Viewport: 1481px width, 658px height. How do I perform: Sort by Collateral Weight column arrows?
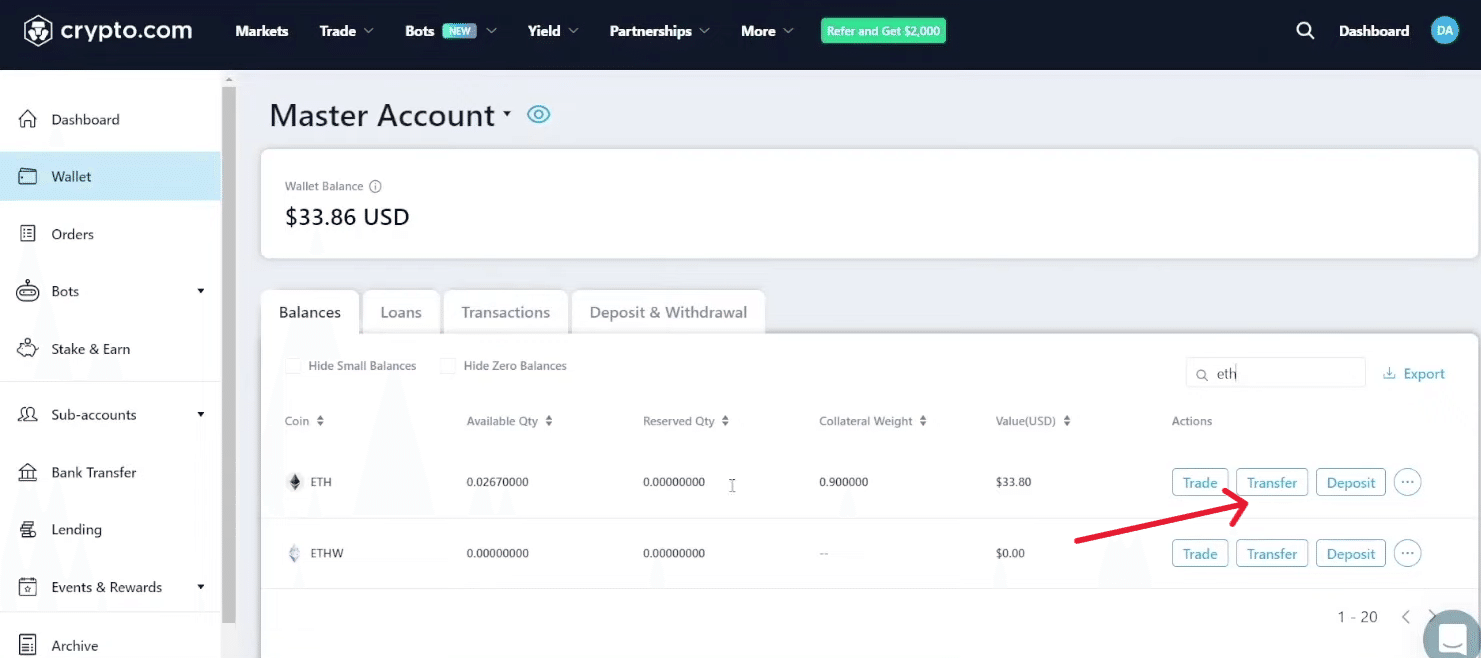923,421
